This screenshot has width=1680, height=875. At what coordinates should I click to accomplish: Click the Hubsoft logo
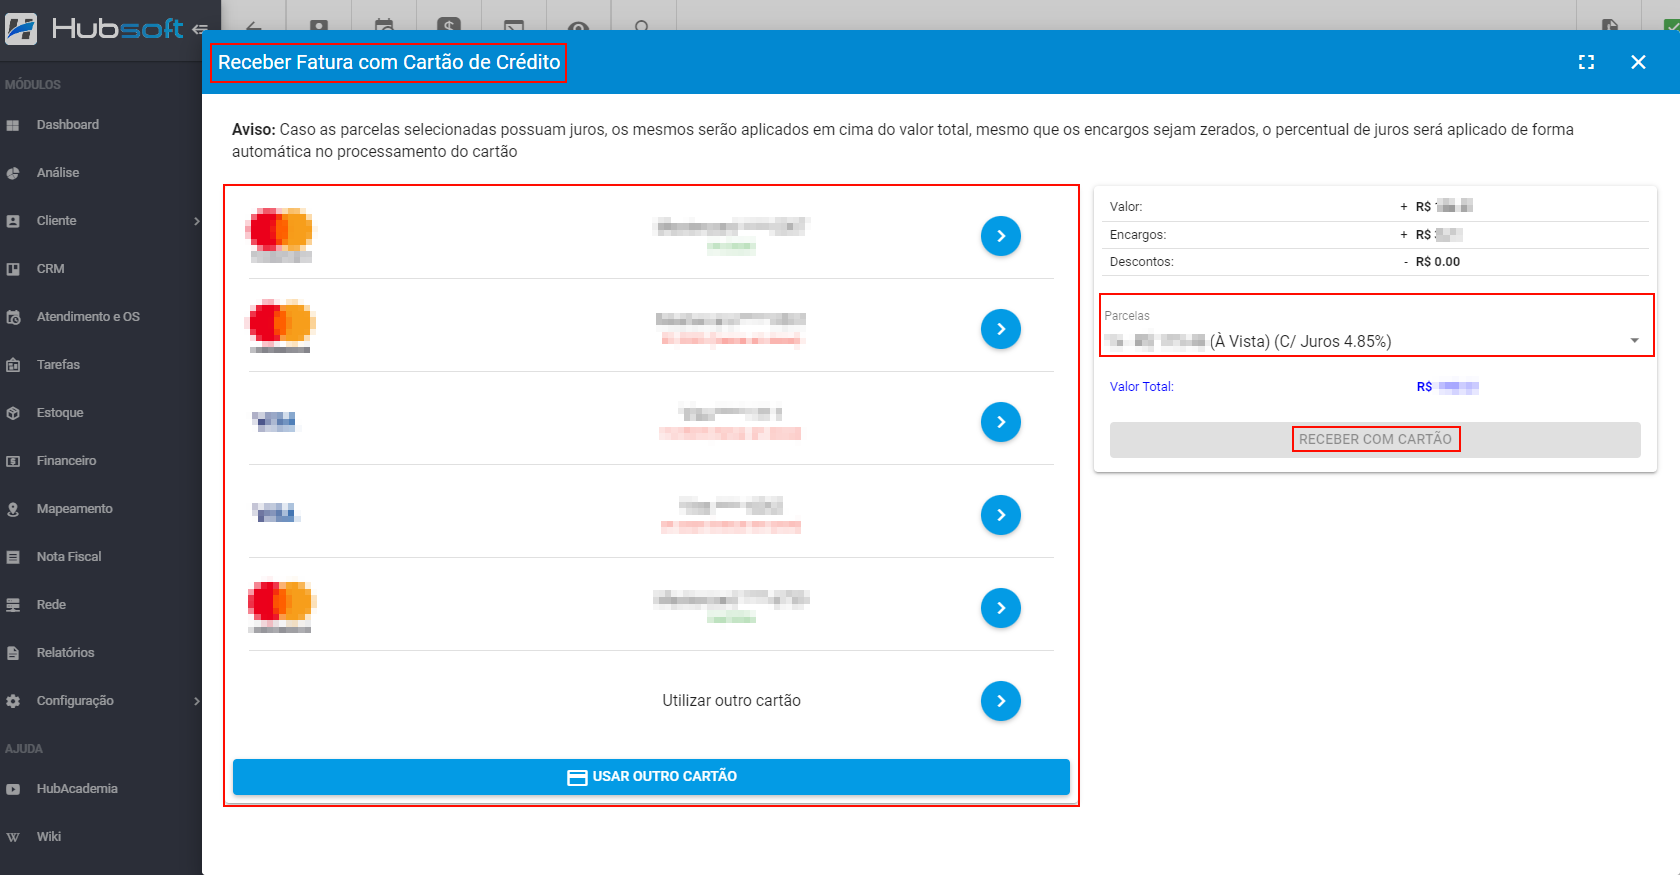95,29
